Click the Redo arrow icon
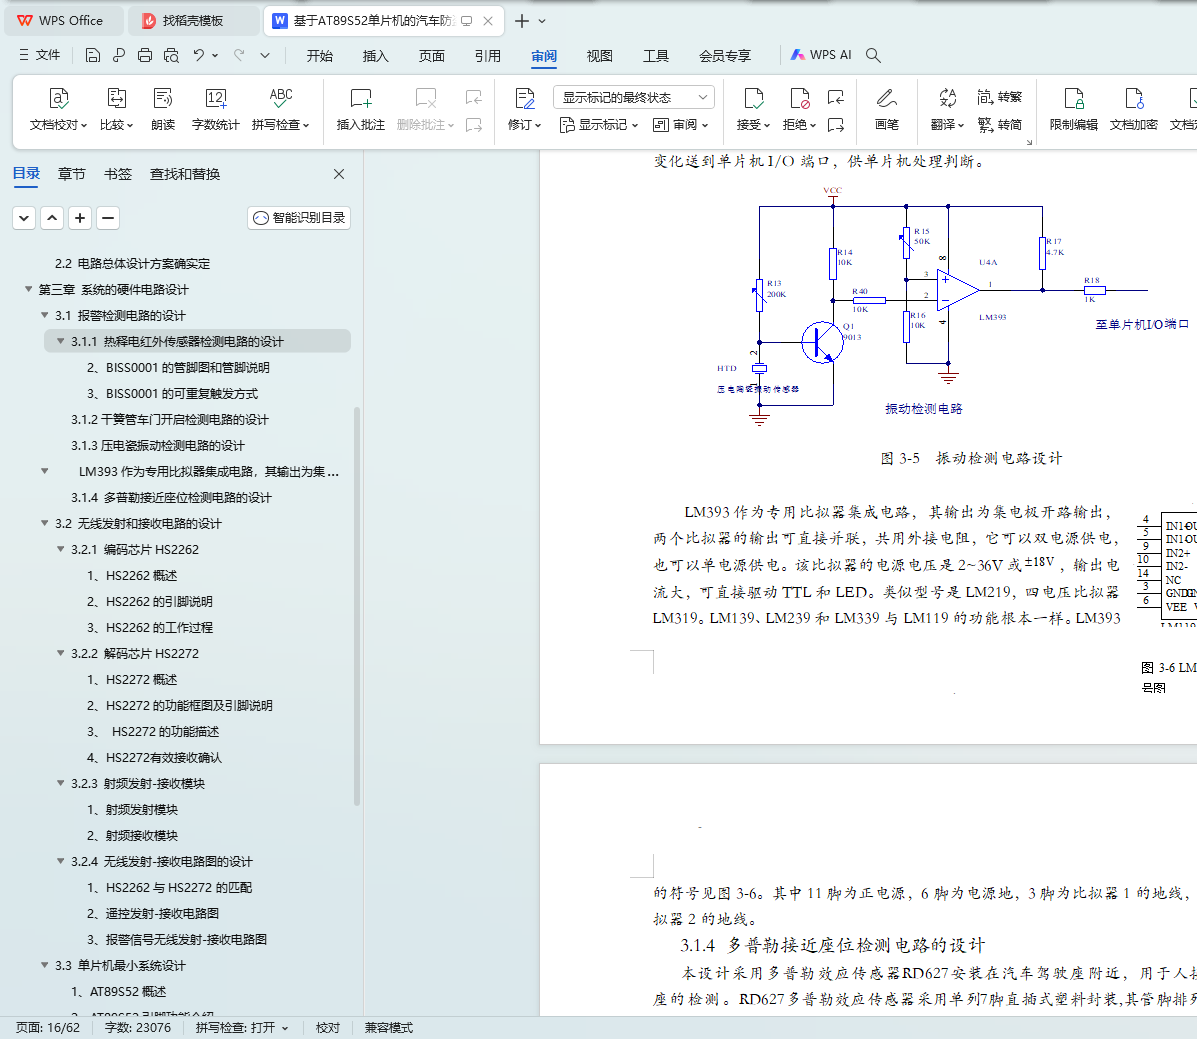Screen dimensions: 1197x1039 click(239, 55)
